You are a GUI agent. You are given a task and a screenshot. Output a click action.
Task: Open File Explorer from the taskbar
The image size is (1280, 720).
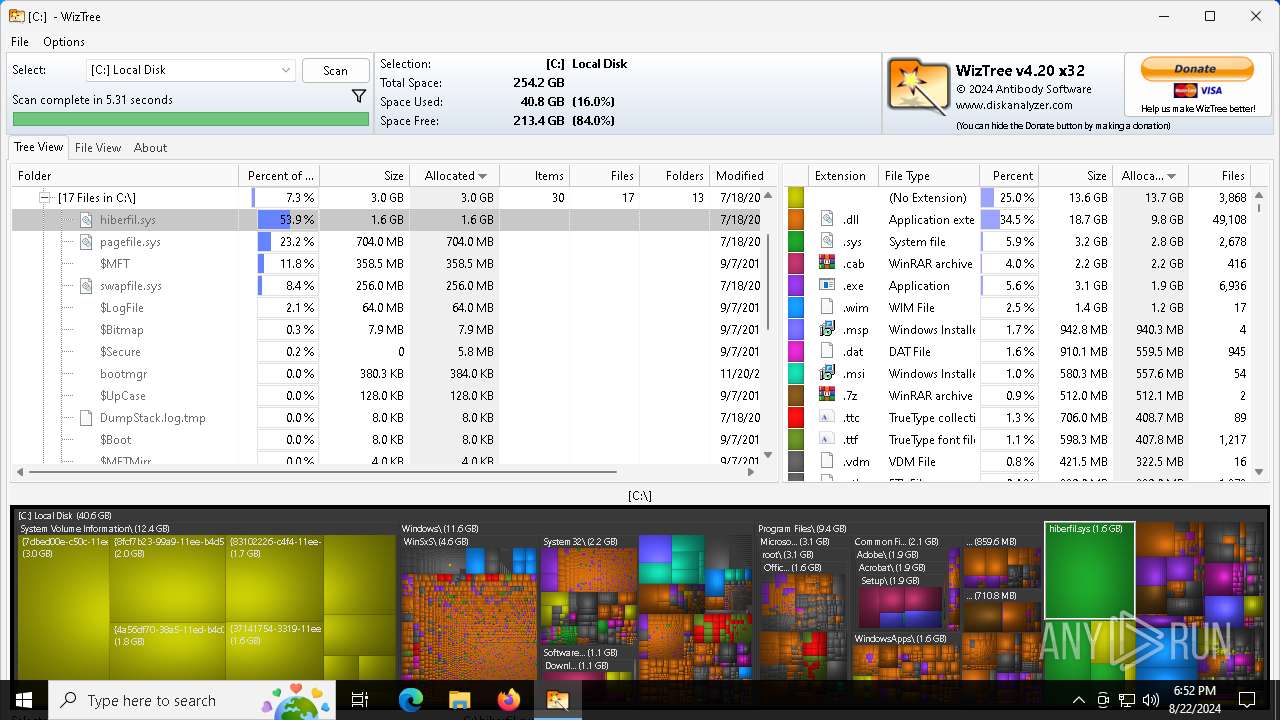coord(459,700)
